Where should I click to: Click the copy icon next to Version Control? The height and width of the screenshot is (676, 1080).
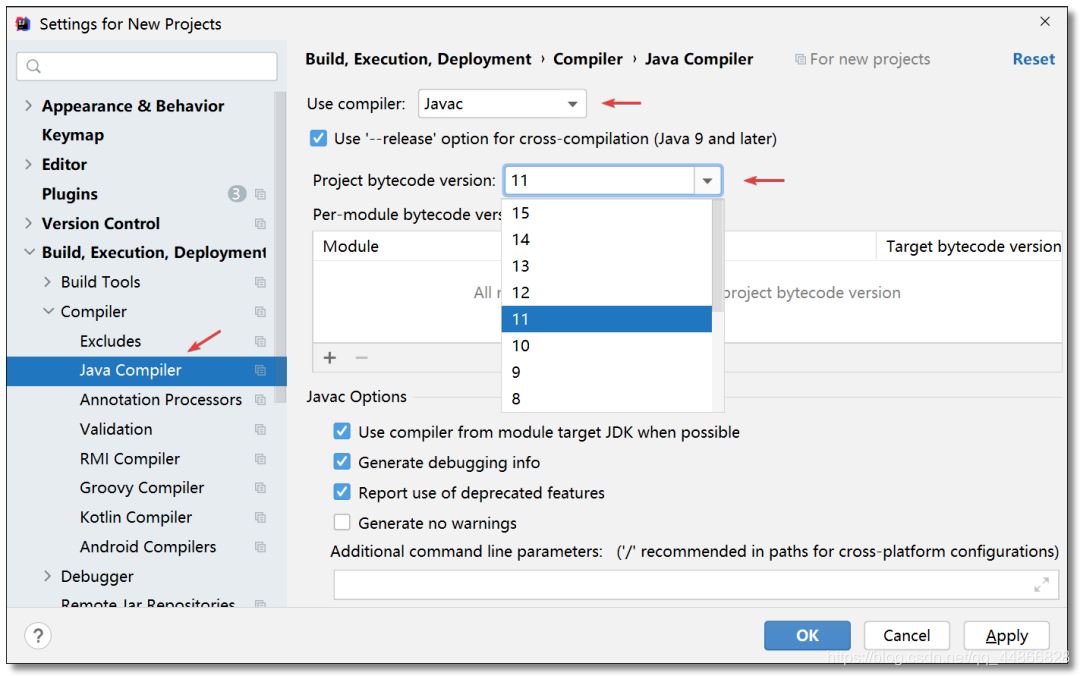coord(260,224)
